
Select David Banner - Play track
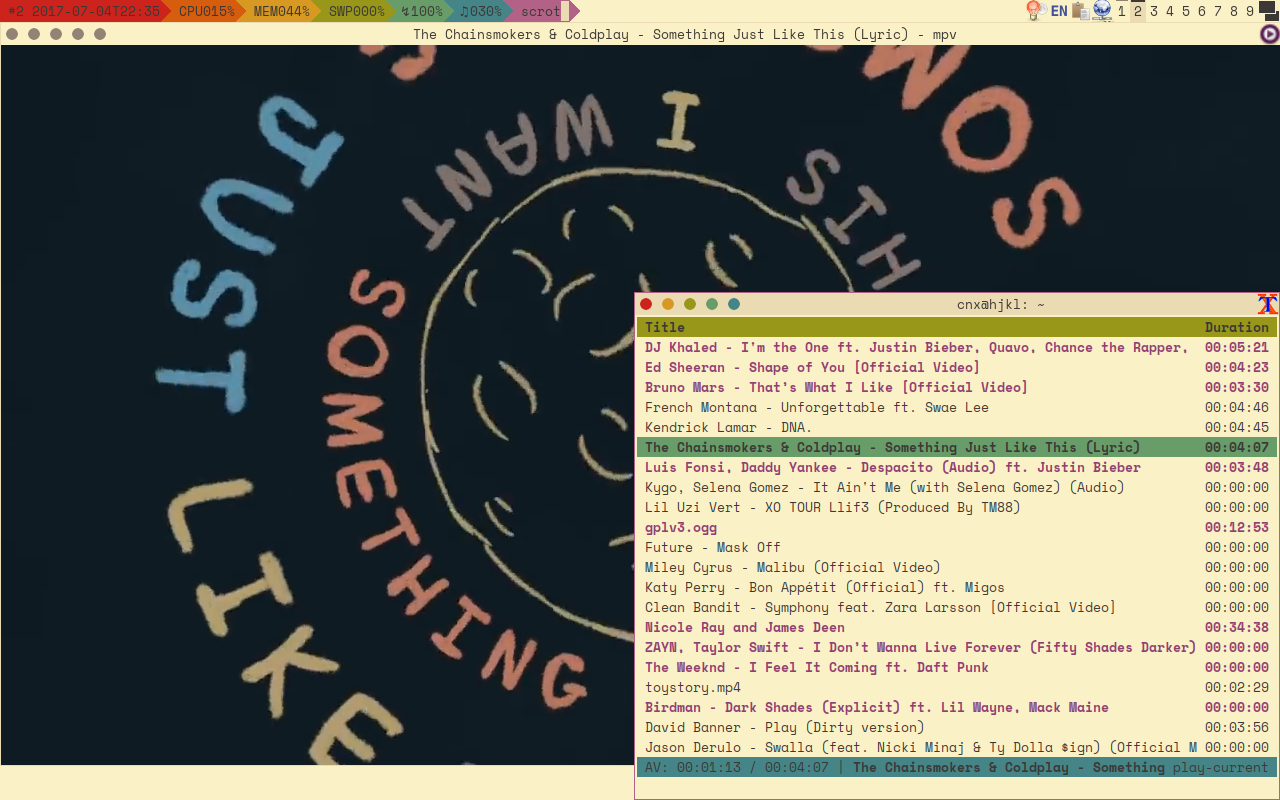(x=957, y=727)
